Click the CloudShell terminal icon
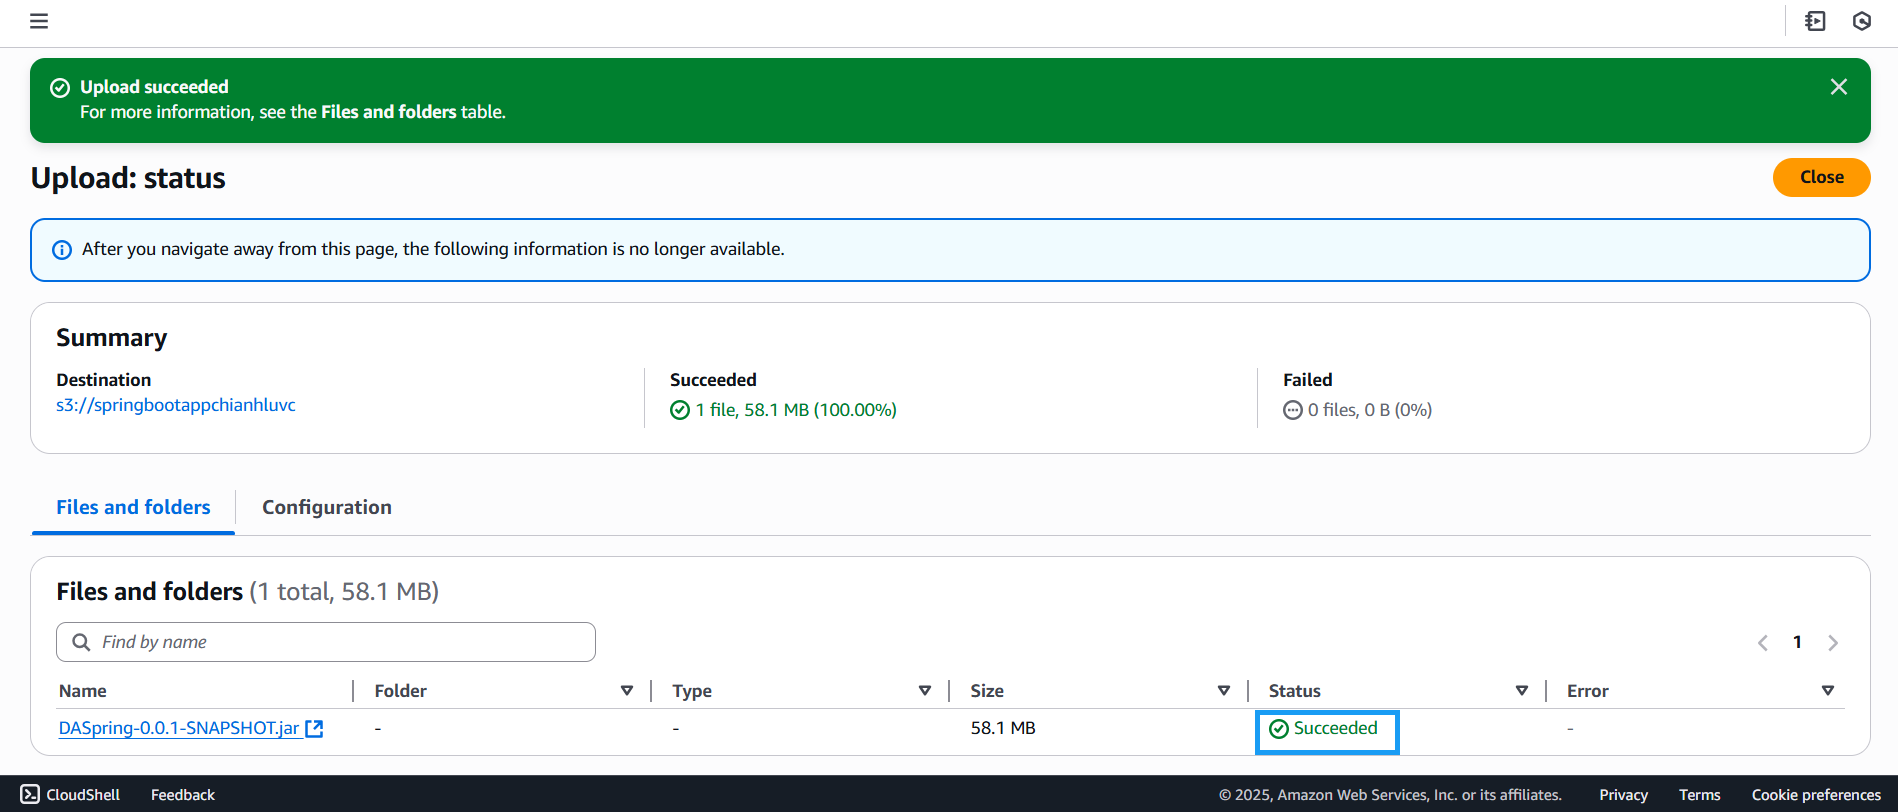 (30, 795)
